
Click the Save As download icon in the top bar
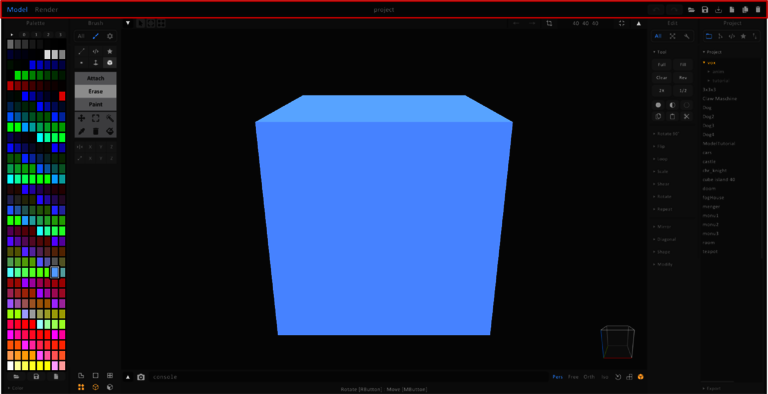point(719,10)
